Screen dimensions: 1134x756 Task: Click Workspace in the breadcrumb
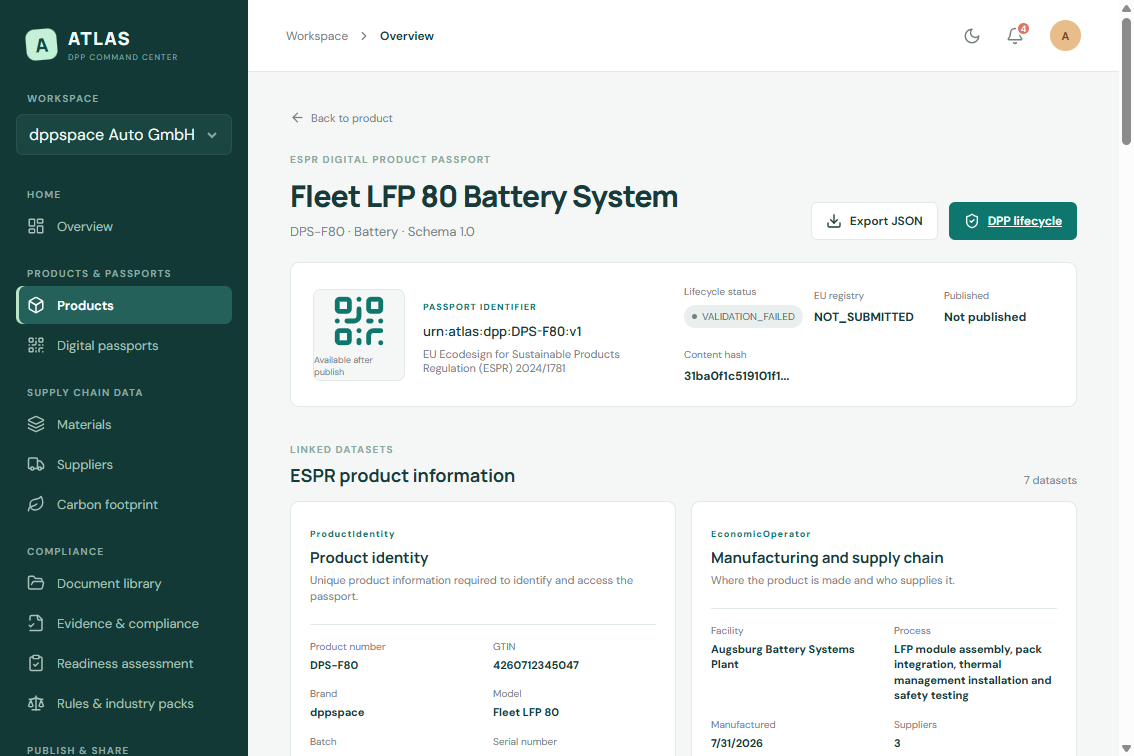click(317, 36)
